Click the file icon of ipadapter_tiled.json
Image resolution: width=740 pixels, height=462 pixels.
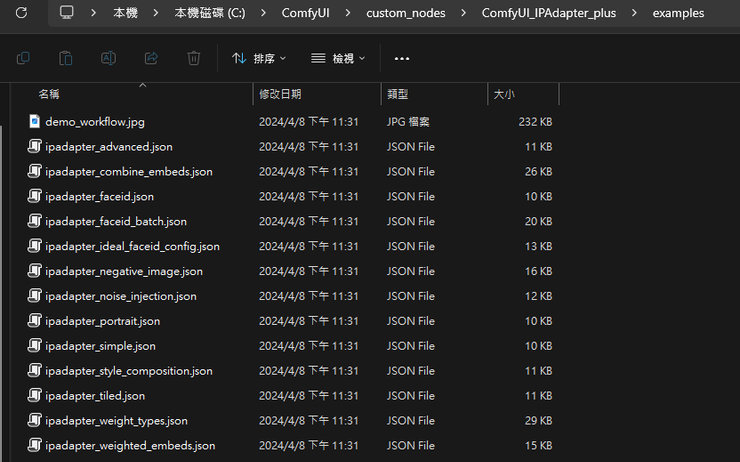[x=34, y=395]
